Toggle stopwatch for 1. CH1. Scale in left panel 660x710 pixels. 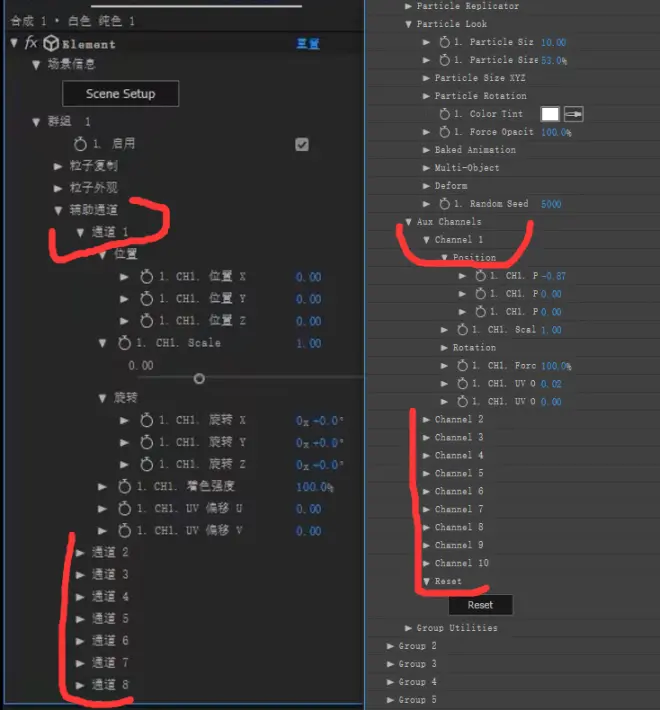tap(124, 343)
